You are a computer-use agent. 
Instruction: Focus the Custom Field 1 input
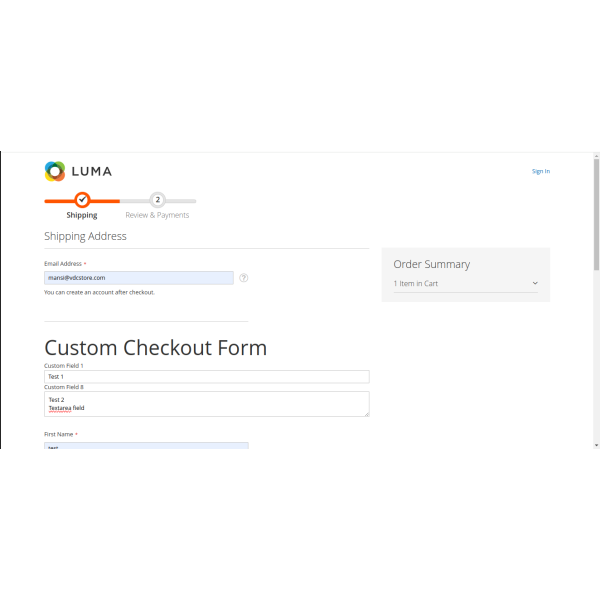pos(206,377)
